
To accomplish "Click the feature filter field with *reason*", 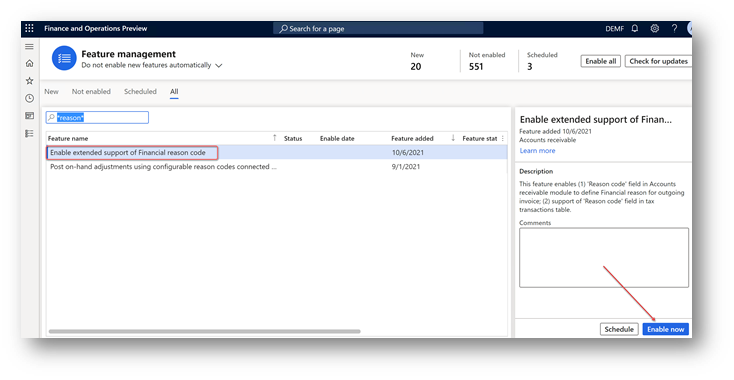I will point(97,117).
